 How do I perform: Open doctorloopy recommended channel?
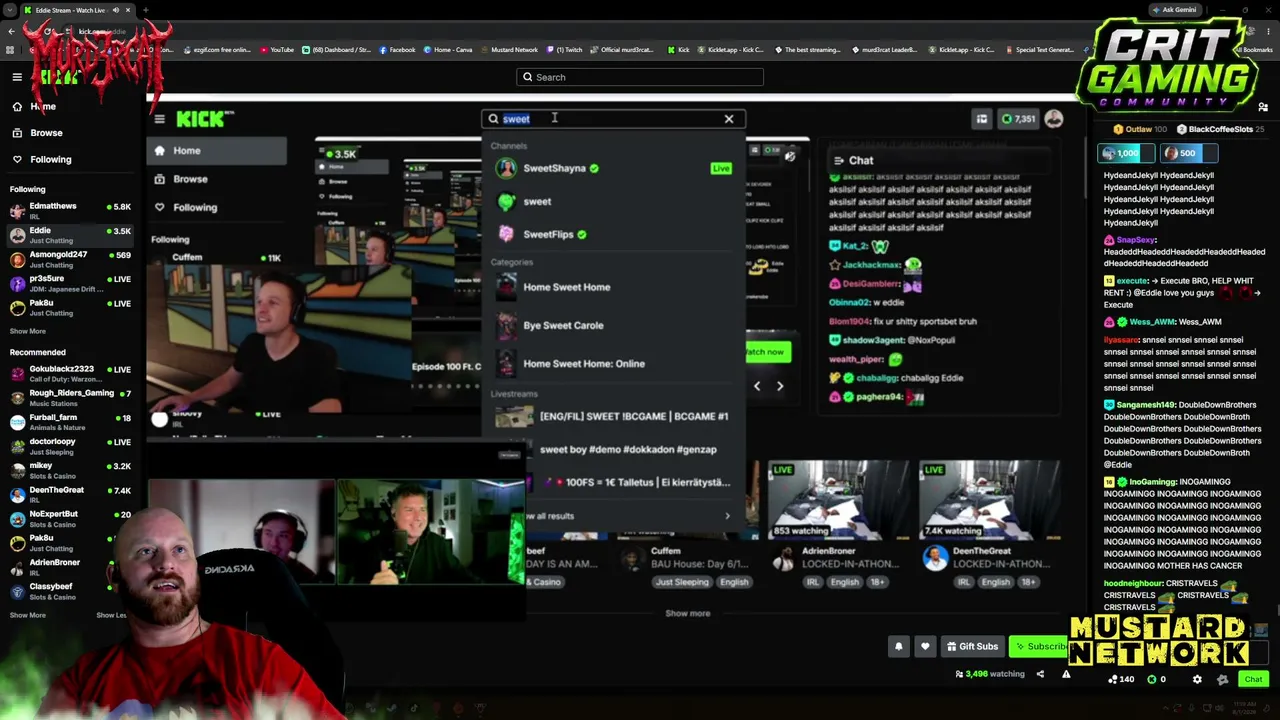point(70,446)
